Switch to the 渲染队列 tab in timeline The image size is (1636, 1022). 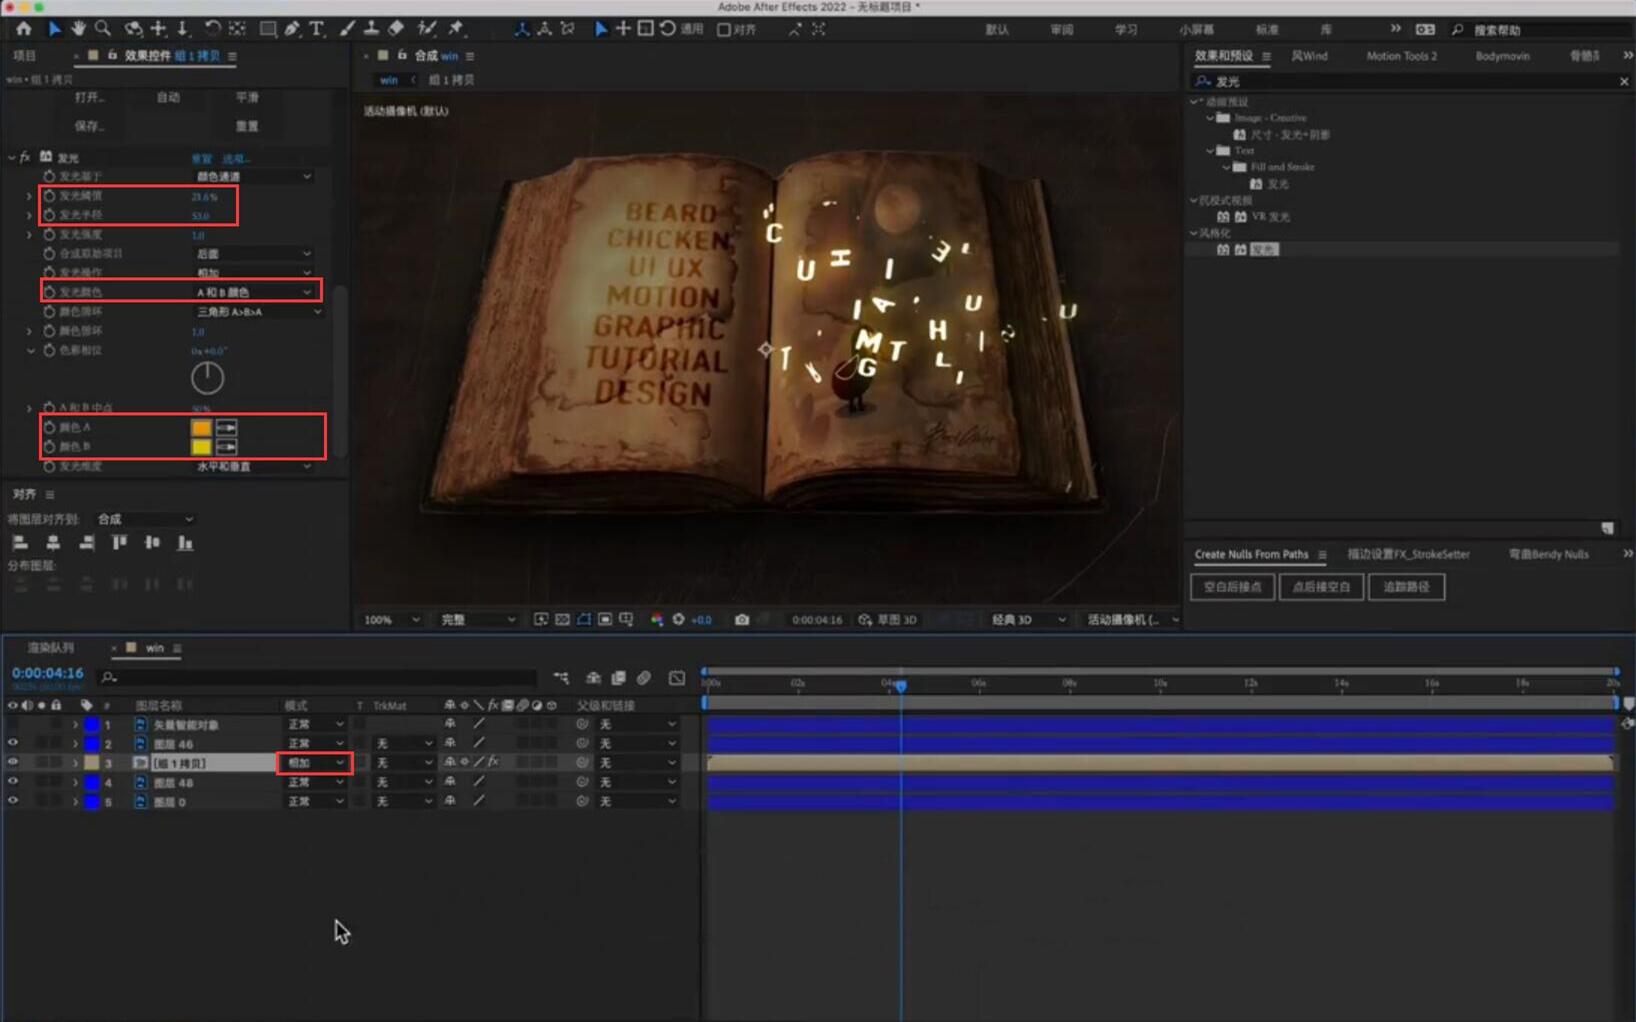click(x=51, y=648)
